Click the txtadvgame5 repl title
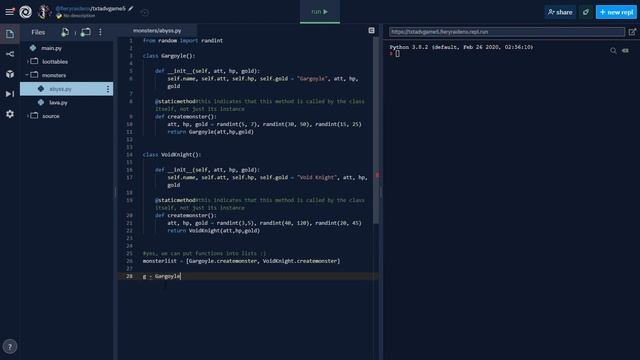Viewport: 640px width, 360px height. (x=109, y=8)
